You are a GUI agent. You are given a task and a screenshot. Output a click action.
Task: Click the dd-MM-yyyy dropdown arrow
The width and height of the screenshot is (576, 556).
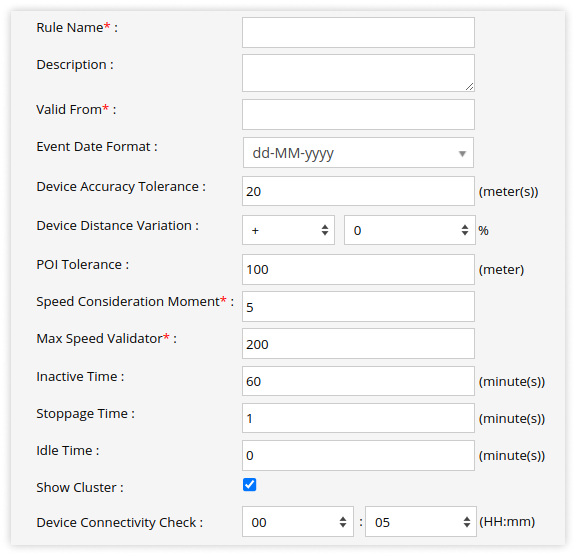point(462,154)
